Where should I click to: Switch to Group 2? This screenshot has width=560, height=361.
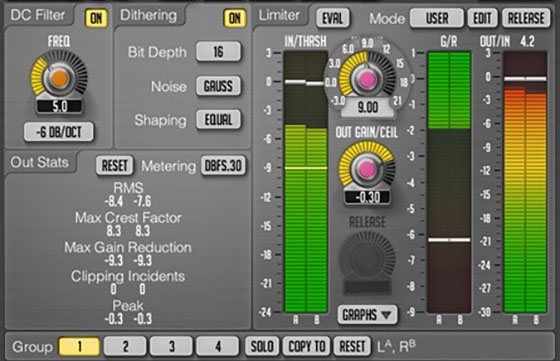(x=125, y=346)
